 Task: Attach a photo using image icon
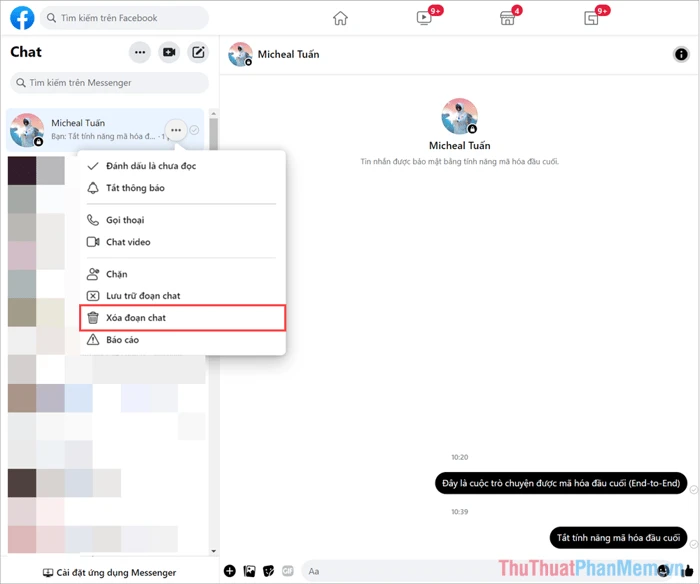249,571
